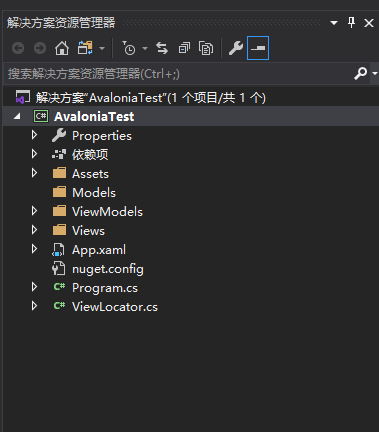The width and height of the screenshot is (379, 432).
Task: Select the ViewLocator.cs file
Action: (115, 307)
